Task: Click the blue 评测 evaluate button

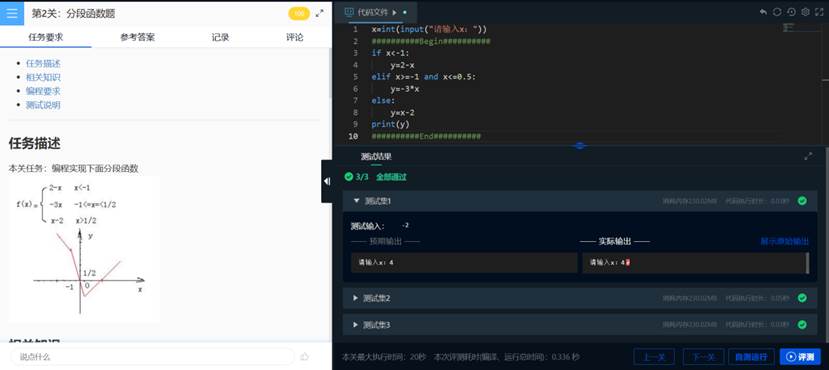Action: click(800, 357)
